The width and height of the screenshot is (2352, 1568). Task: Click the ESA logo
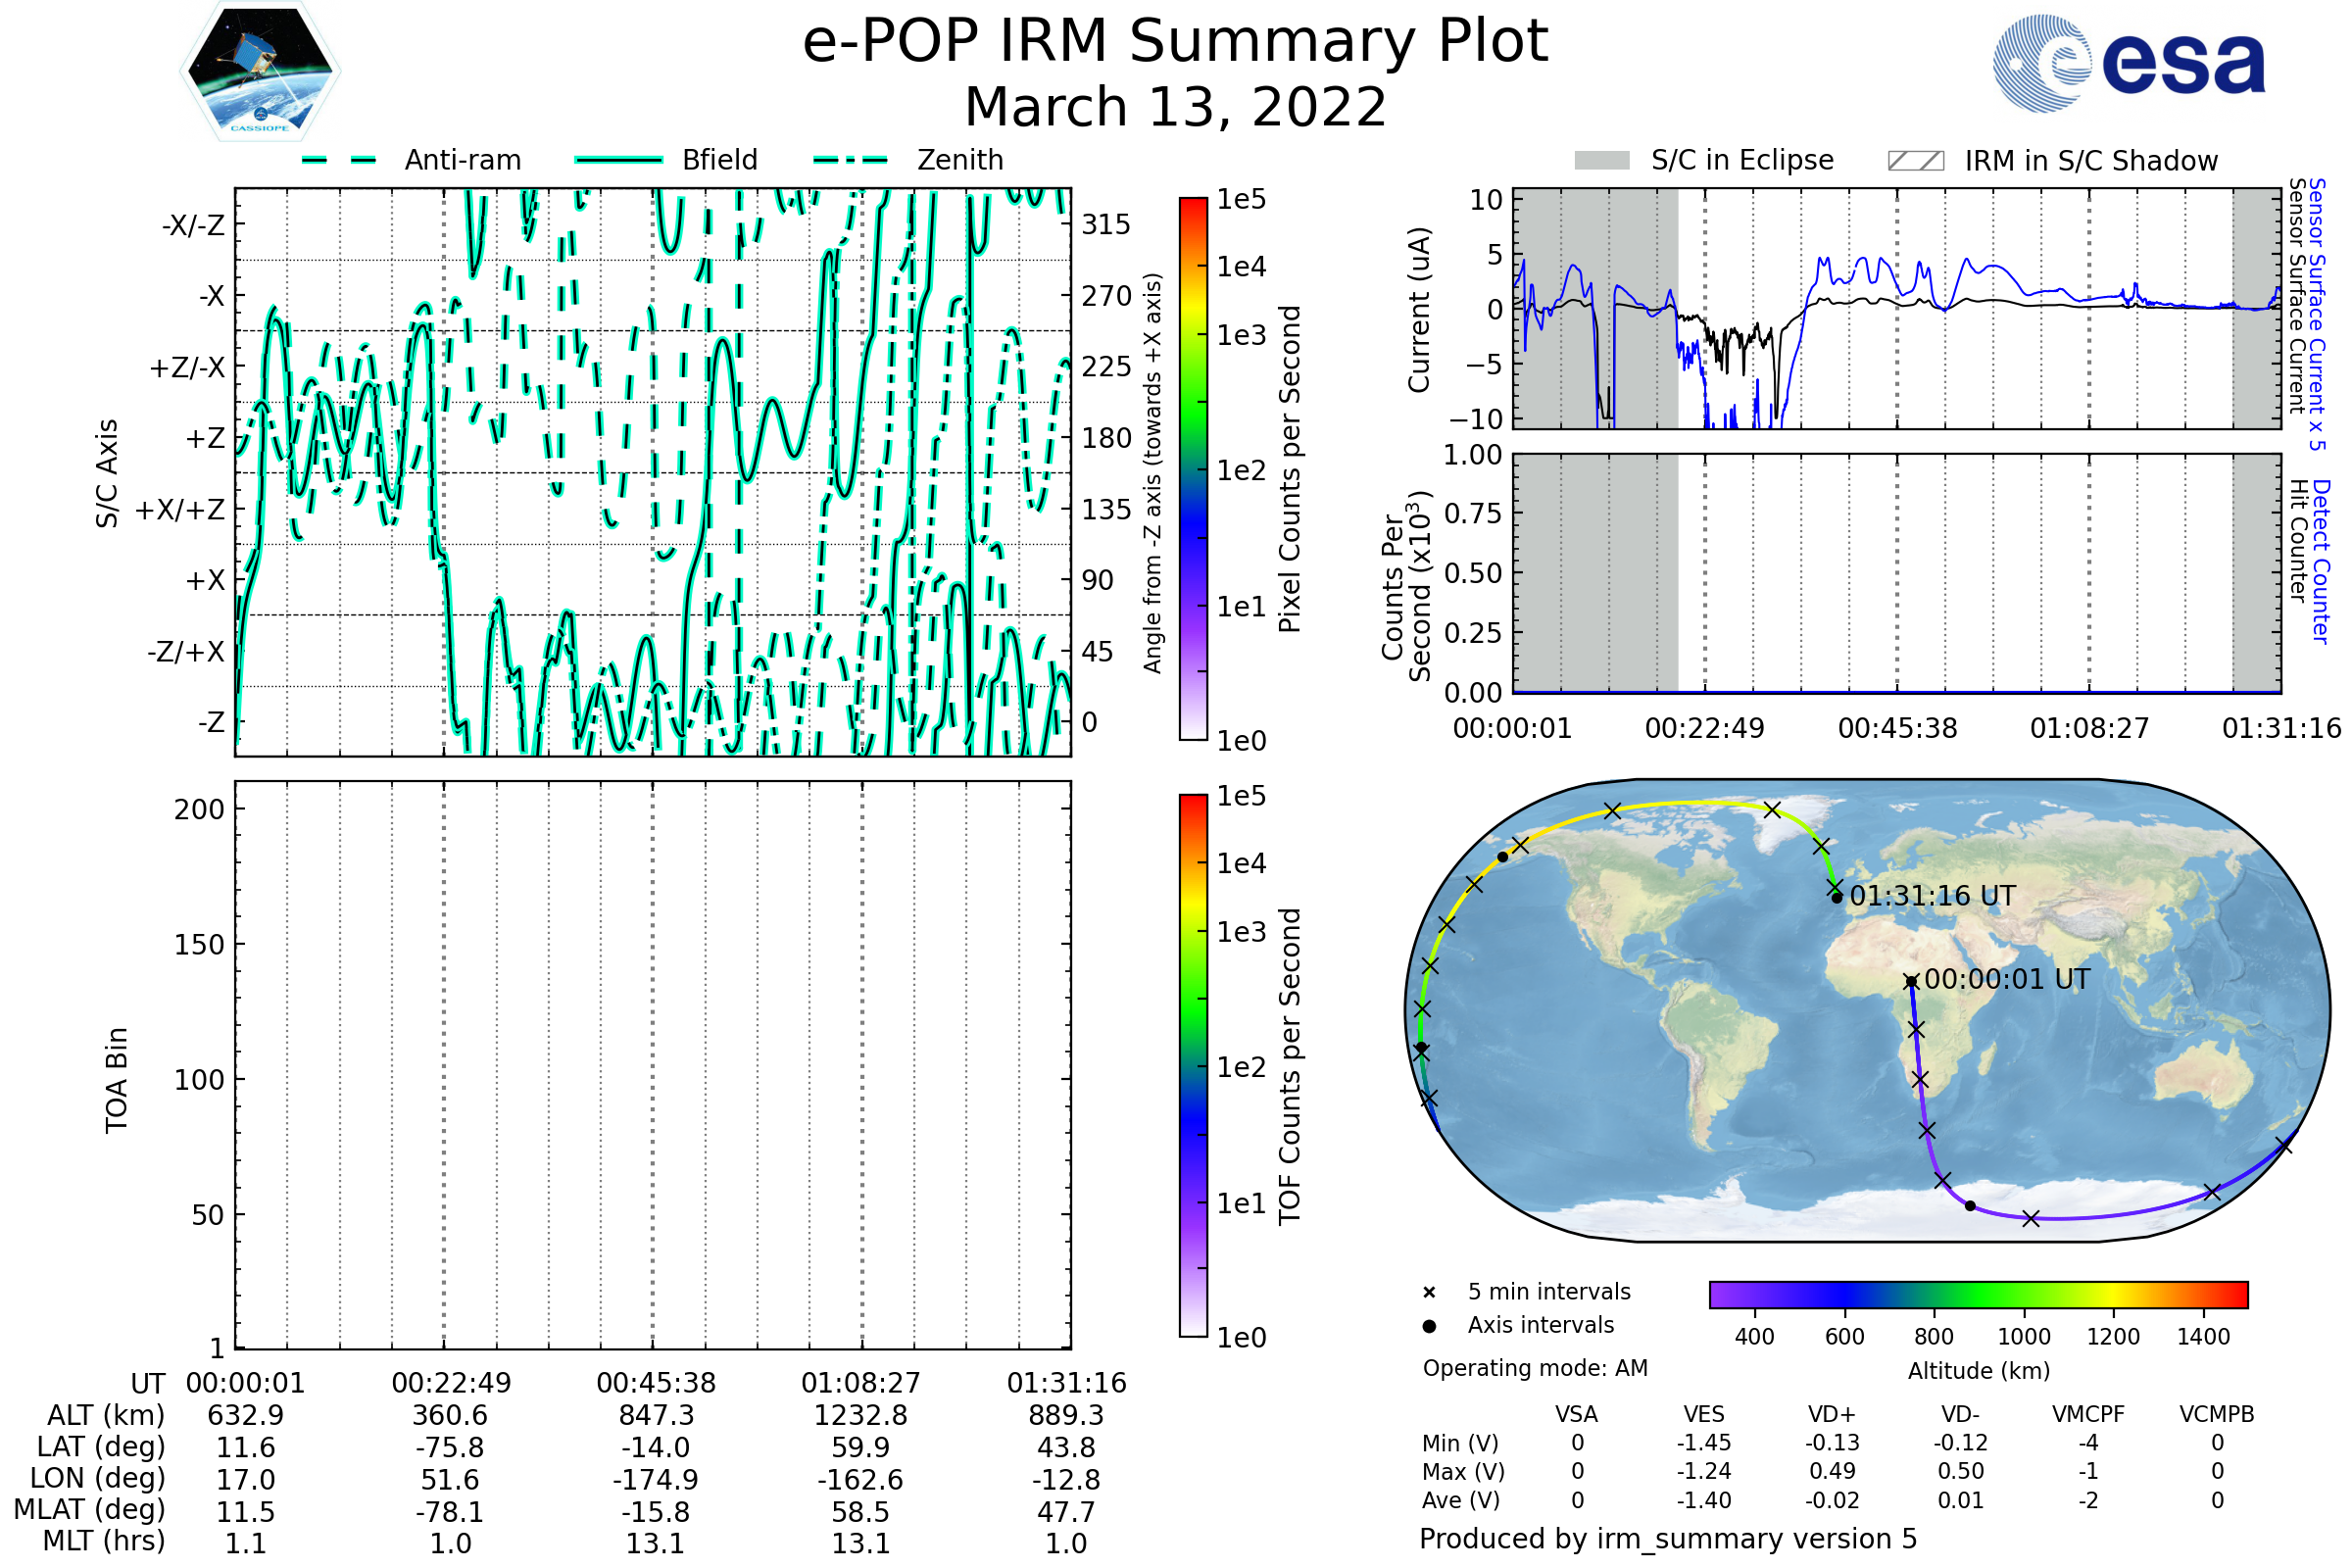[x=2128, y=63]
